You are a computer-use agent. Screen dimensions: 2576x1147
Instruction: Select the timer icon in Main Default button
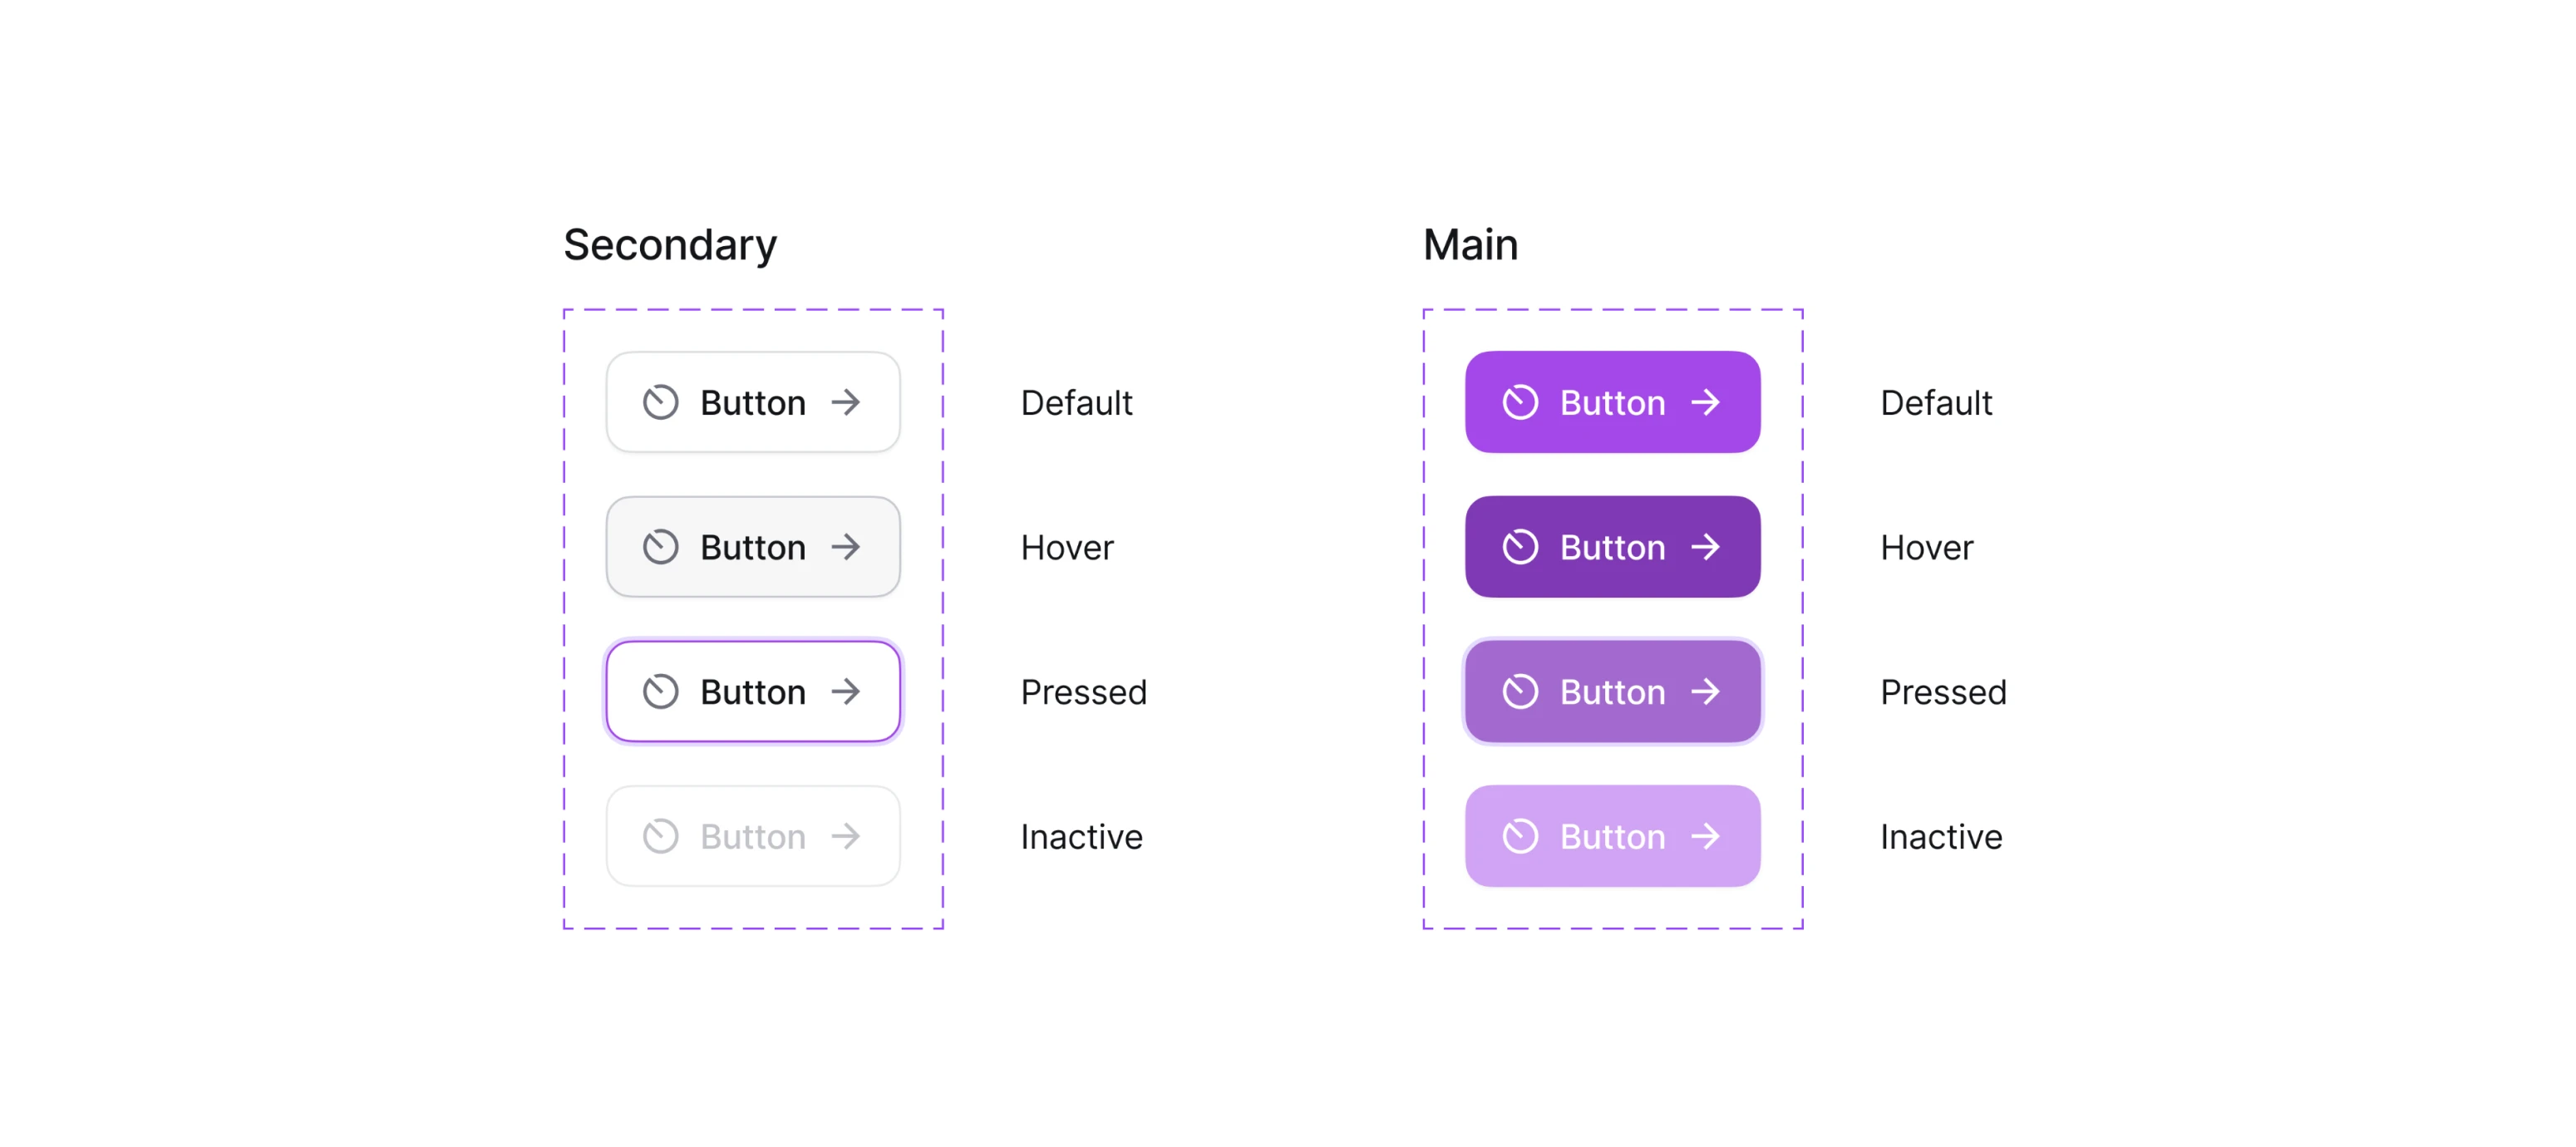point(1520,402)
